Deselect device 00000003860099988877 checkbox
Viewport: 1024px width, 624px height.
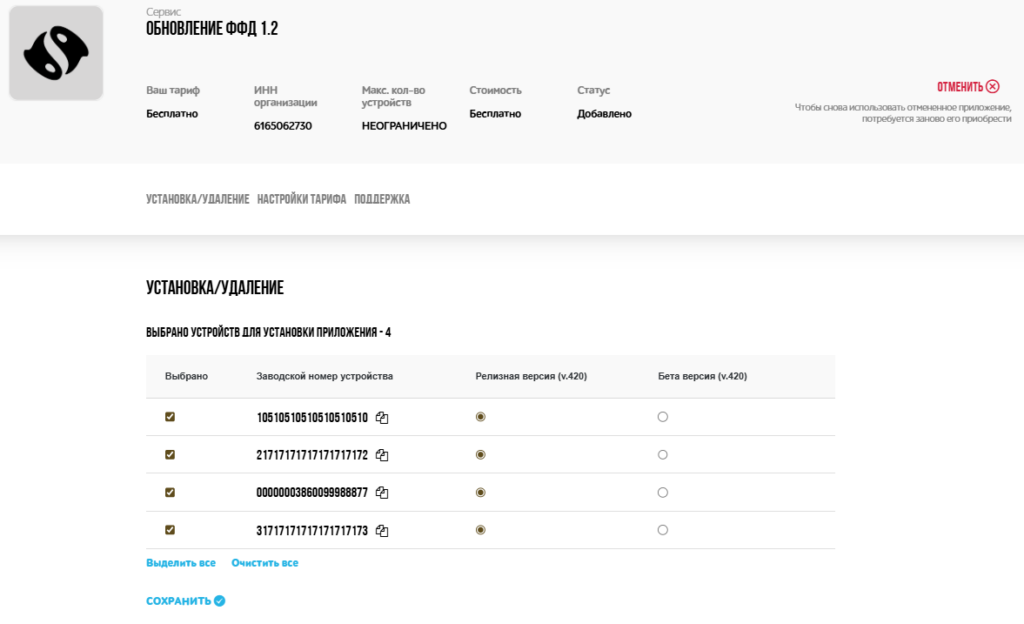click(170, 492)
